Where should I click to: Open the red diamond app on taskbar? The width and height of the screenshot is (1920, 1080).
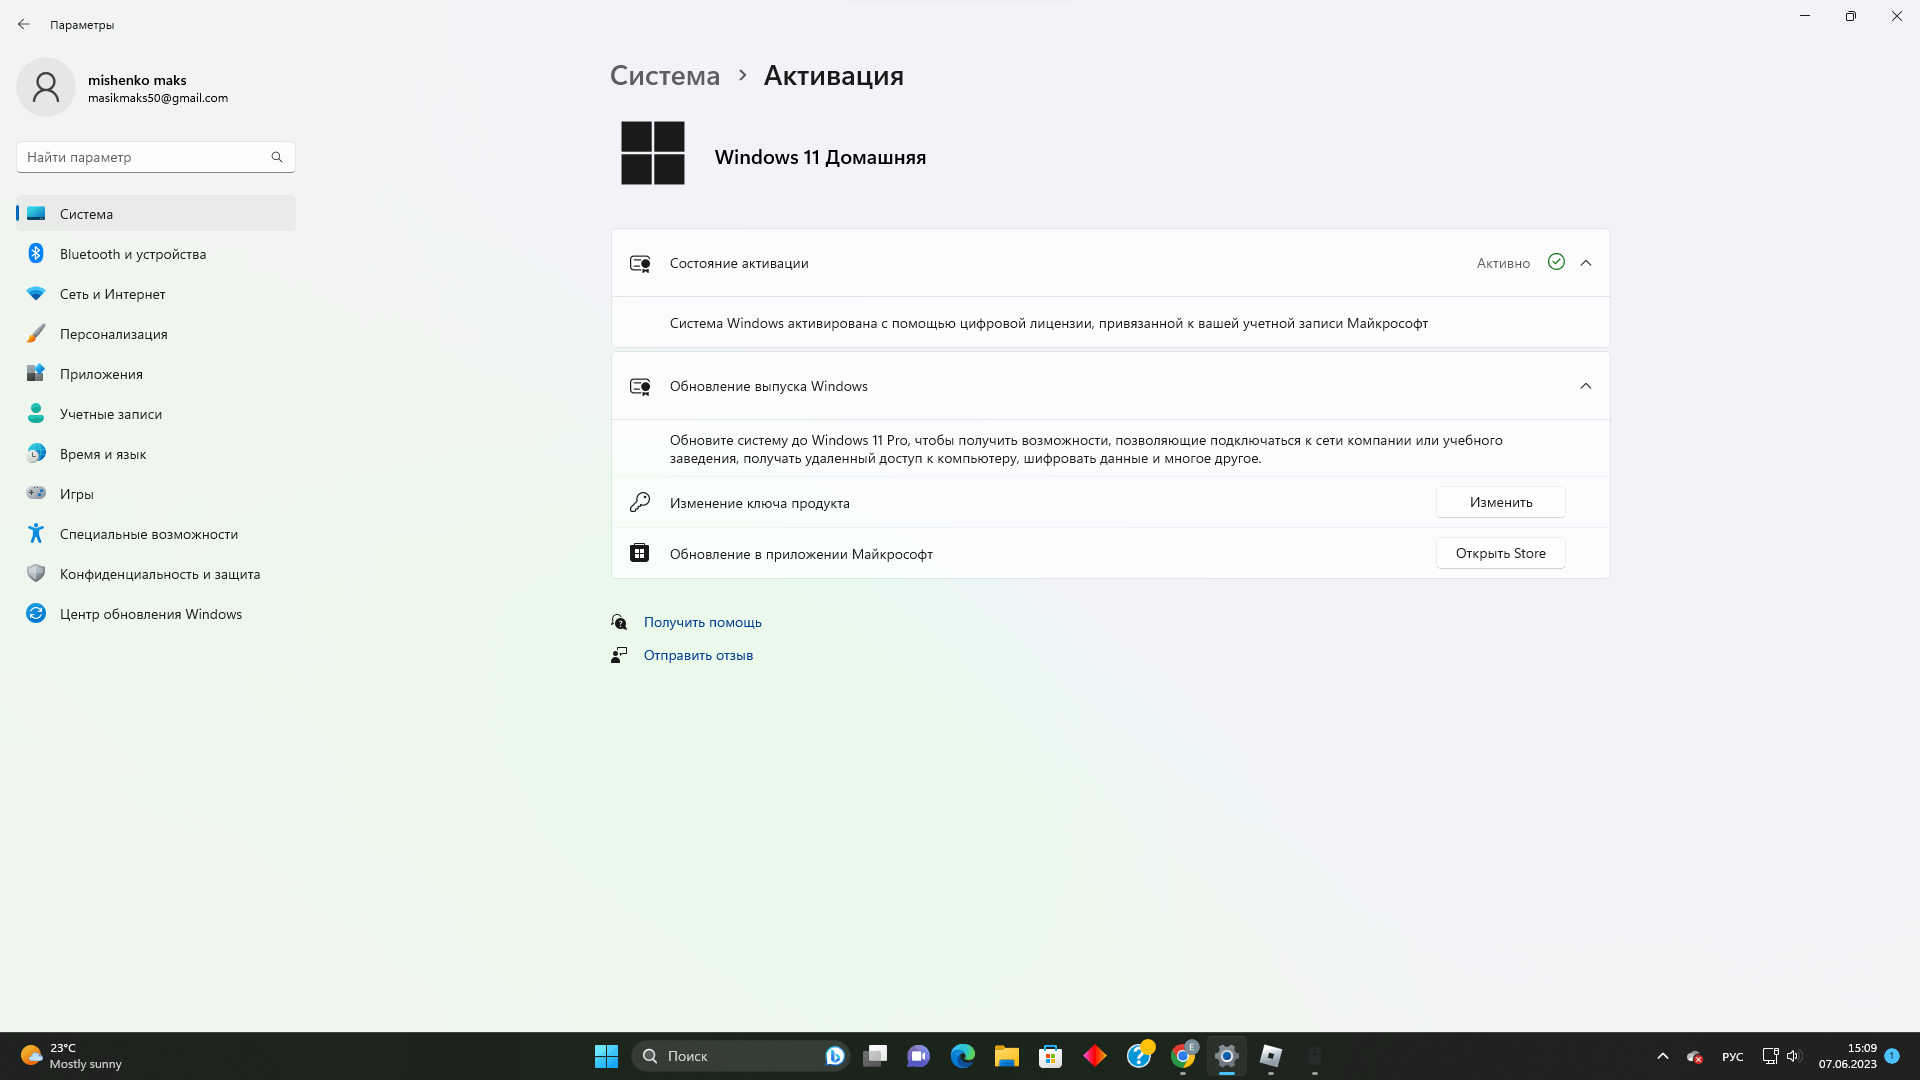click(1095, 1056)
